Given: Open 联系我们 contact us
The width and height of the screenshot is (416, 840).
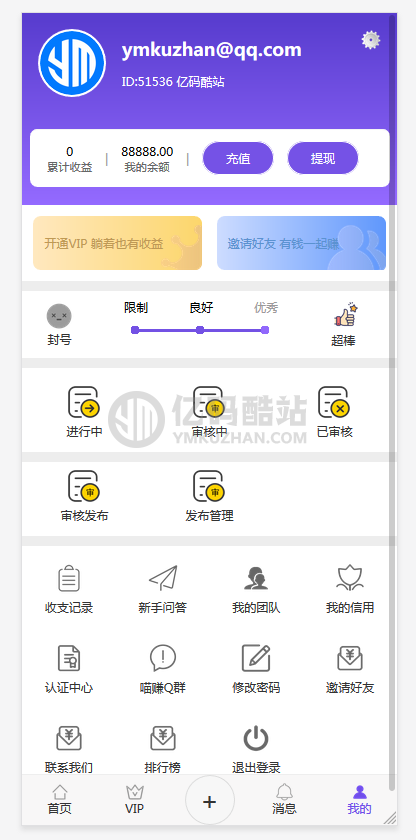Looking at the screenshot, I should click(69, 749).
